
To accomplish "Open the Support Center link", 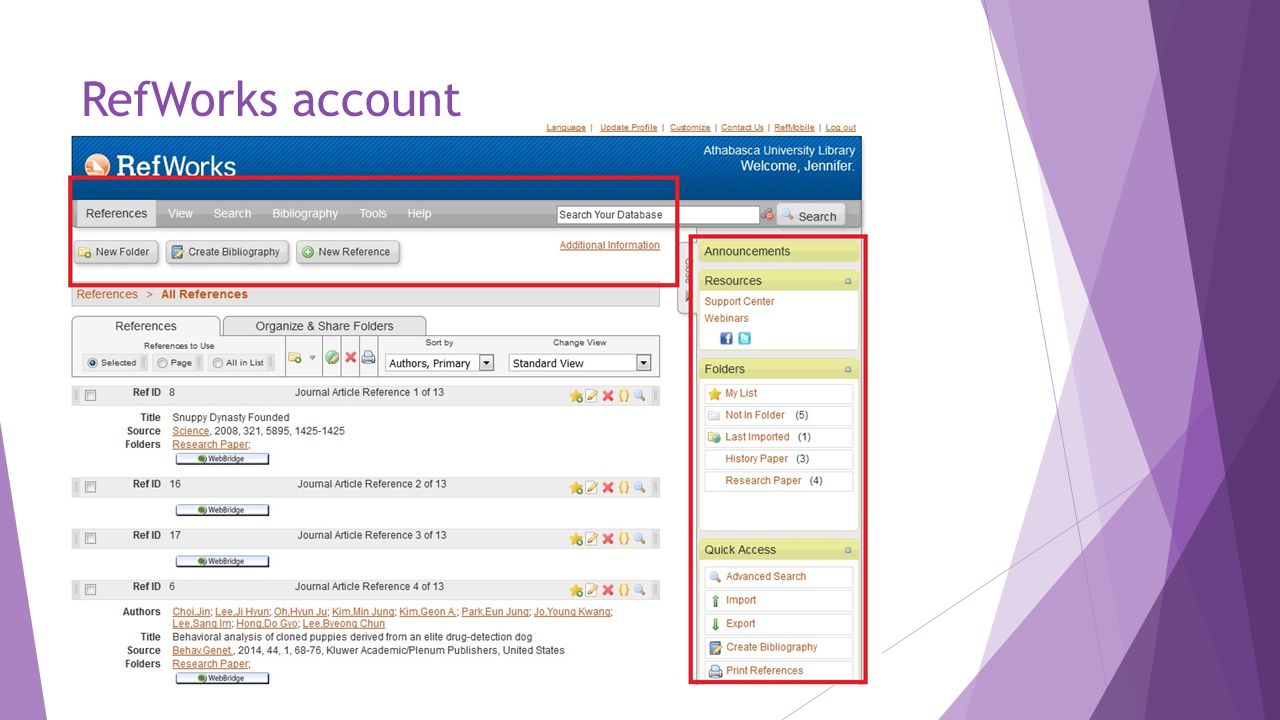I will 739,301.
